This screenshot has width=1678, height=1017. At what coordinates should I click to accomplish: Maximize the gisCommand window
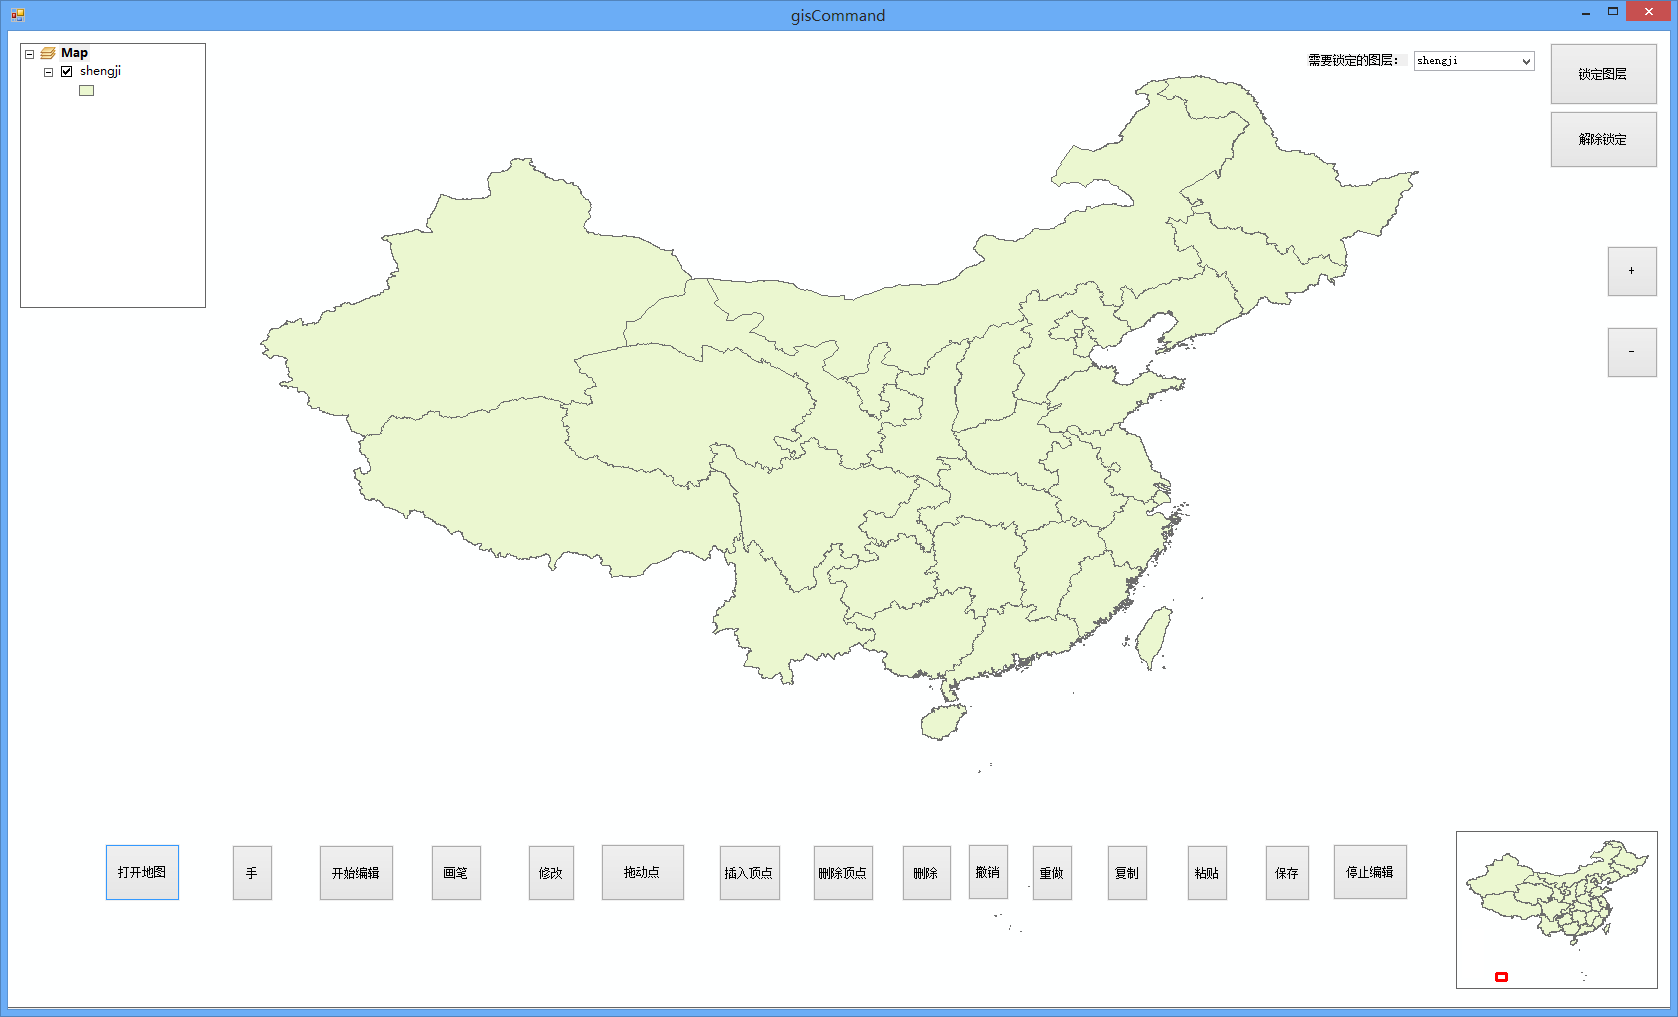click(1612, 12)
